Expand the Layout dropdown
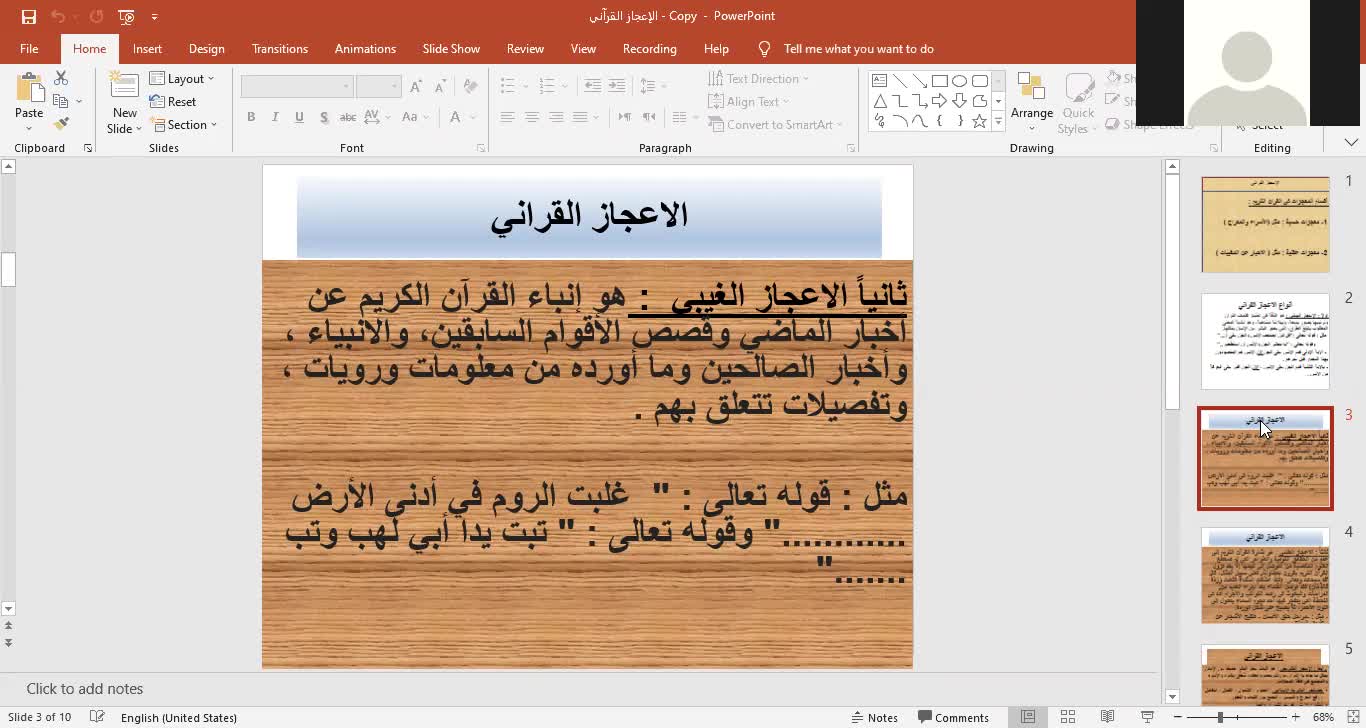Viewport: 1366px width, 728px height. pyautogui.click(x=182, y=79)
